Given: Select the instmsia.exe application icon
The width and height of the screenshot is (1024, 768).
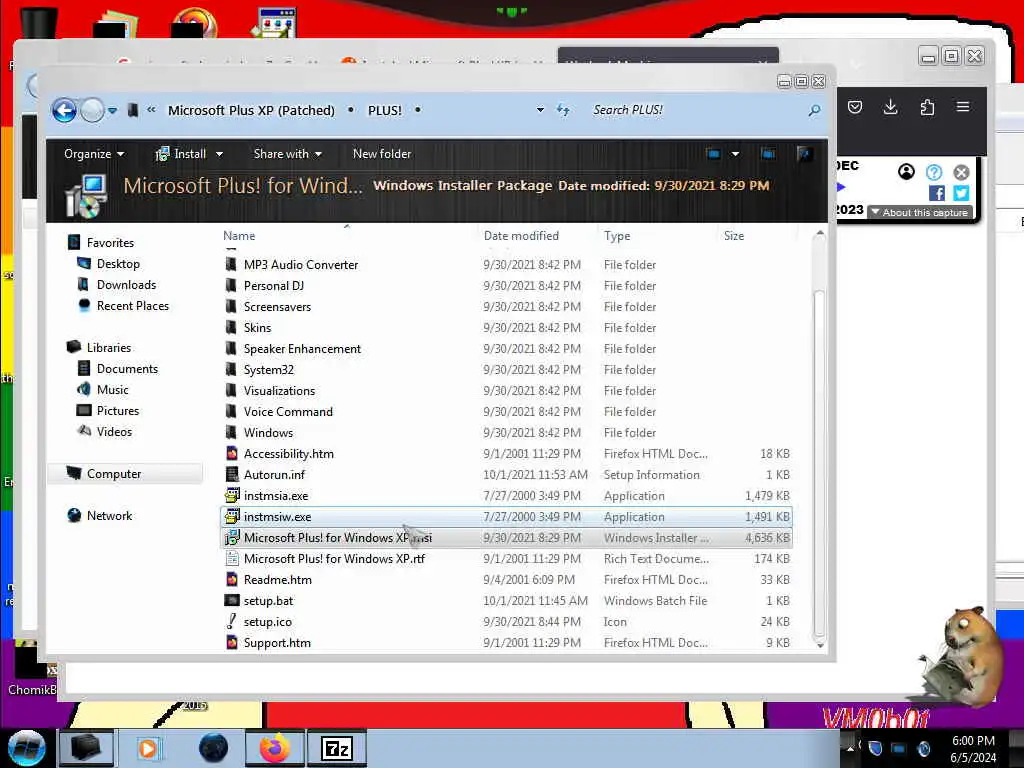Looking at the screenshot, I should click(x=232, y=496).
